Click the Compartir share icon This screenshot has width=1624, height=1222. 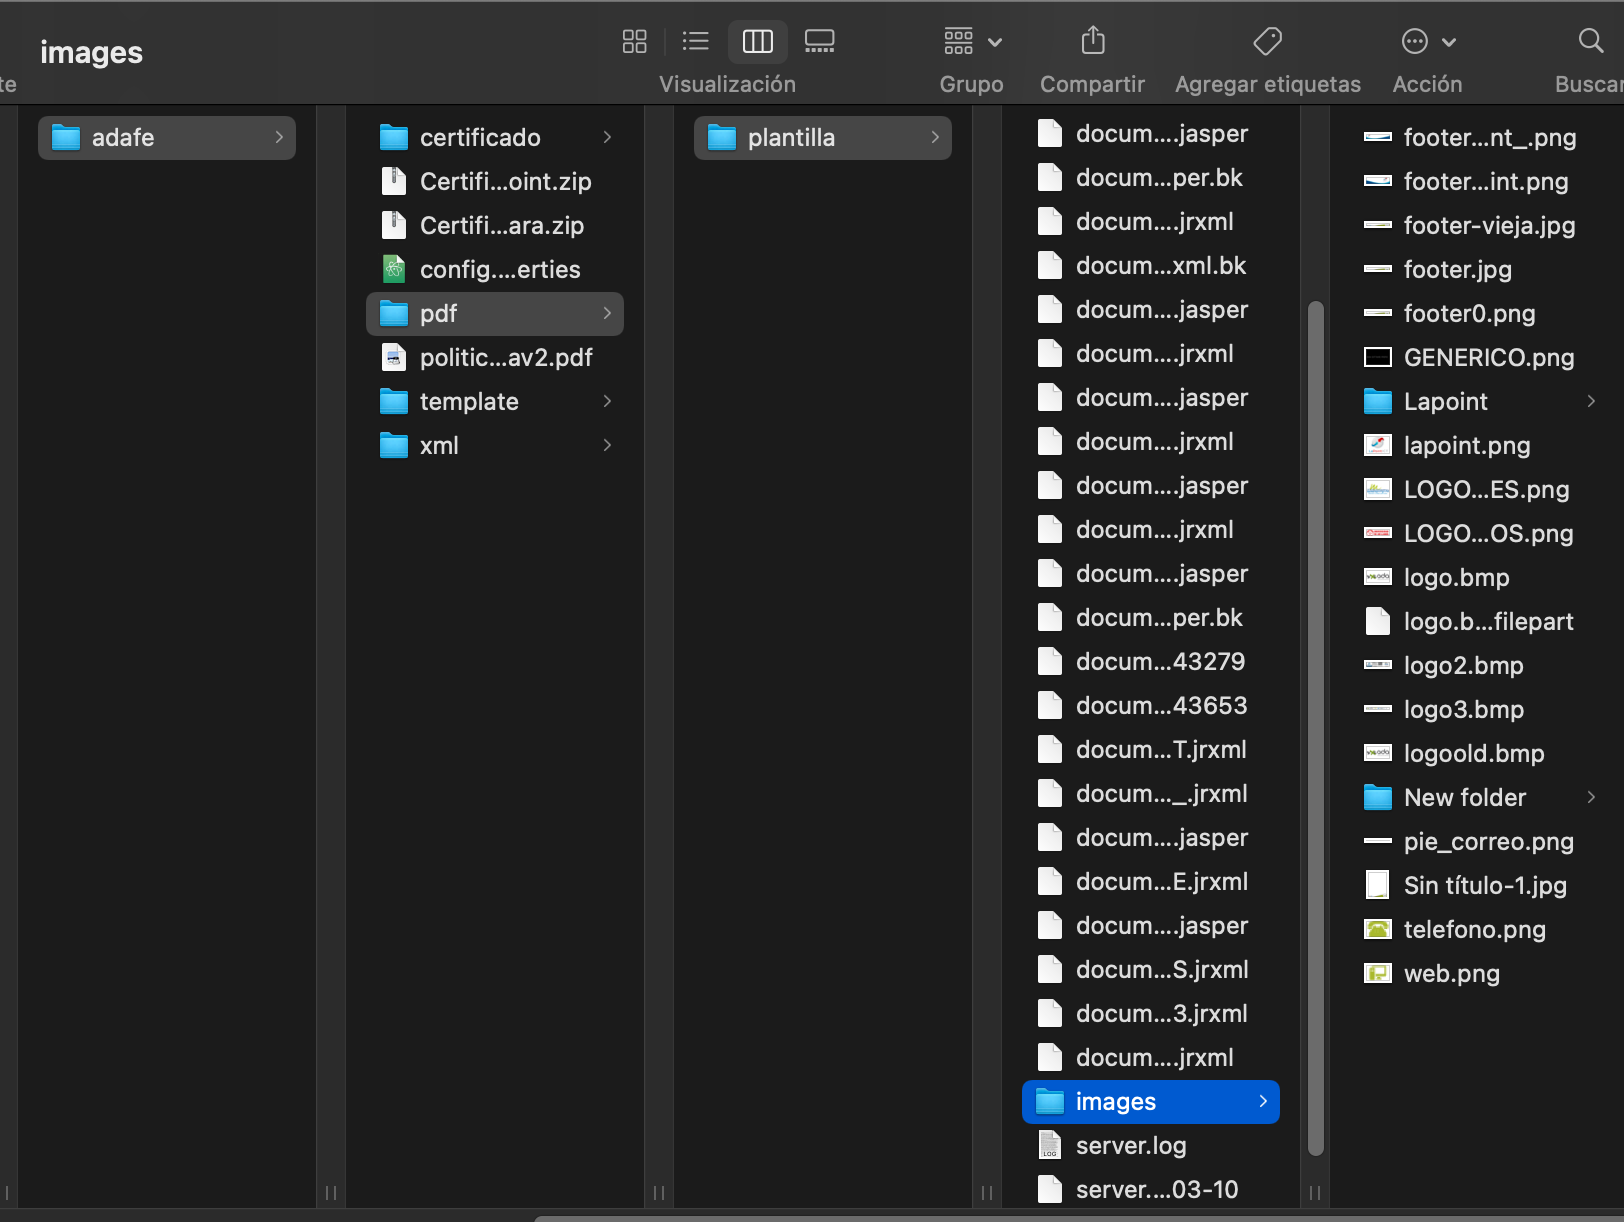[x=1093, y=41]
